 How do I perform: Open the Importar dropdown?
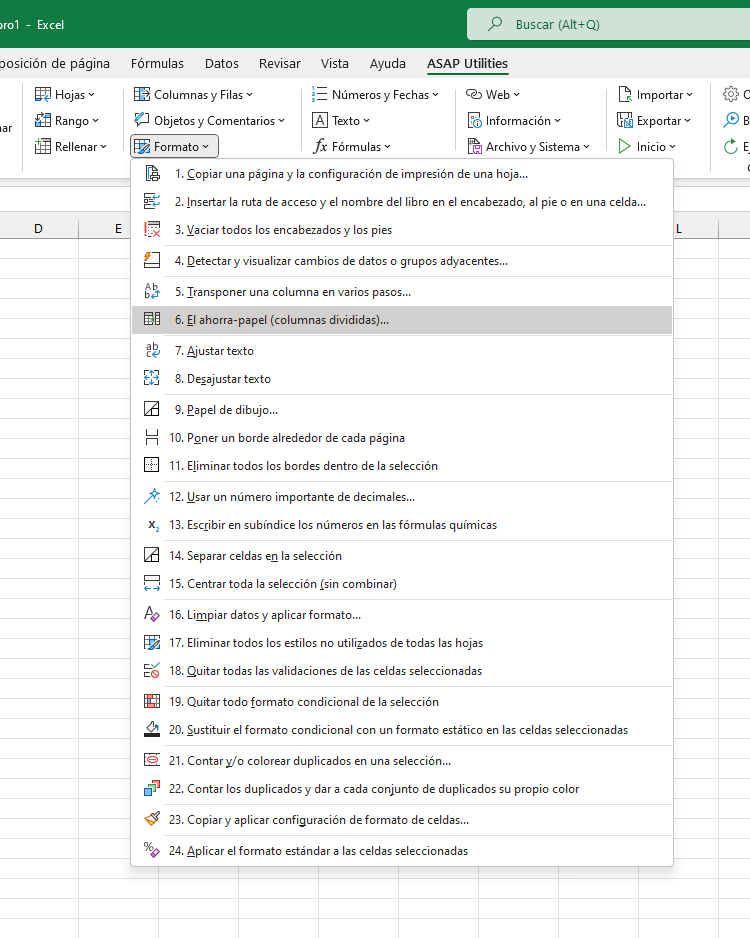pos(655,95)
